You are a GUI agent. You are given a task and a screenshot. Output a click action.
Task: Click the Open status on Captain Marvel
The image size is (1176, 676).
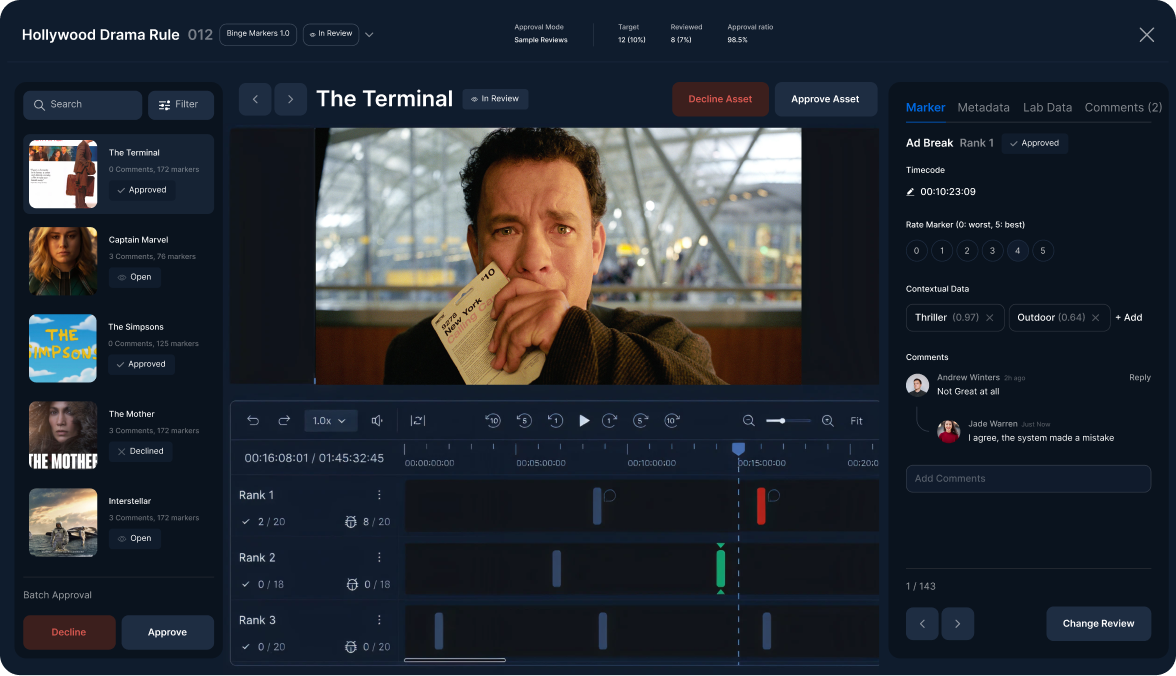coord(134,277)
